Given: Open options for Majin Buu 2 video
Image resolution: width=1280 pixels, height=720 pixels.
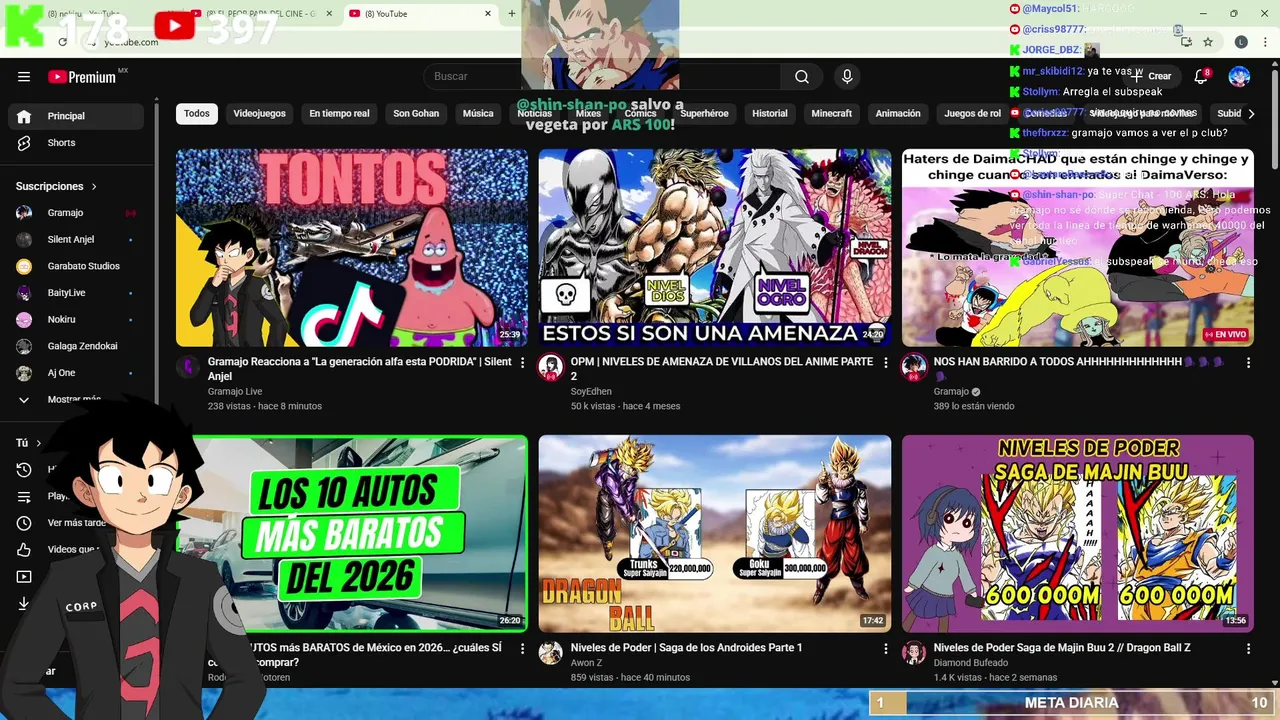Looking at the screenshot, I should [1248, 648].
